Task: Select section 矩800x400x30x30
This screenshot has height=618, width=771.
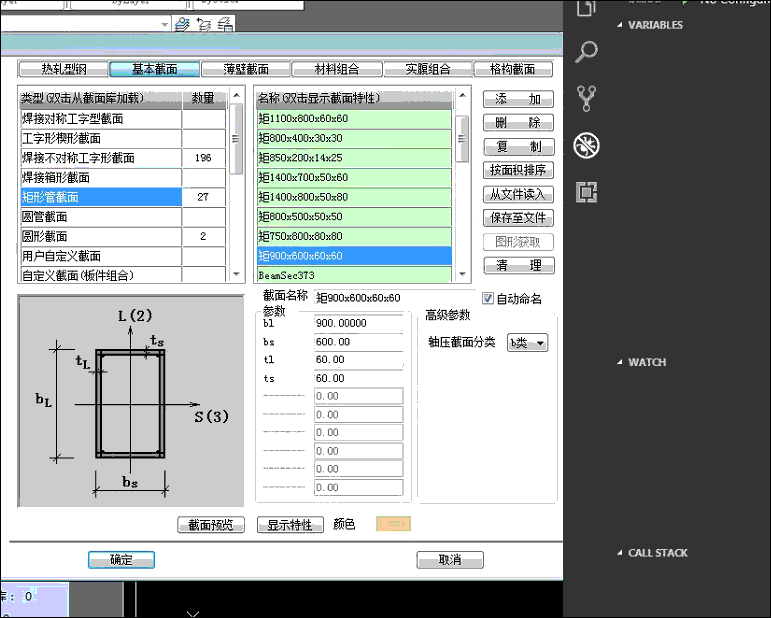Action: tap(354, 138)
